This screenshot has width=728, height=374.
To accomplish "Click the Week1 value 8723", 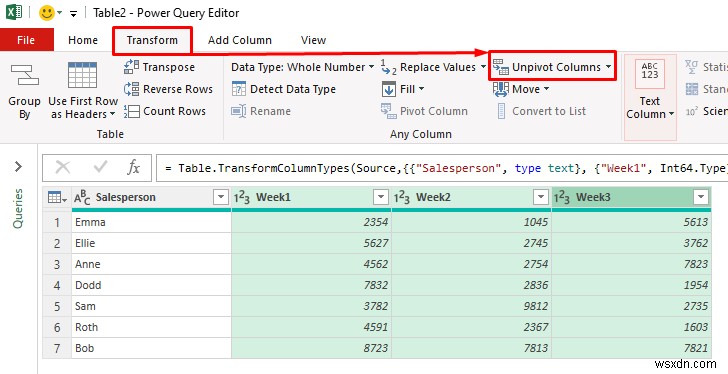I will tap(311, 348).
